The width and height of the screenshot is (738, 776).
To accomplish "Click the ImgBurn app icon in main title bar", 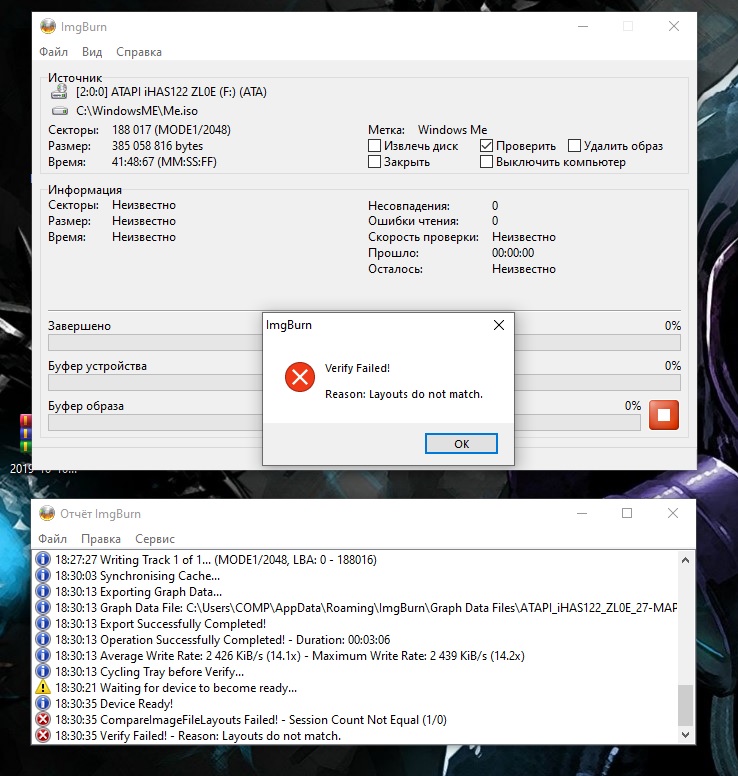I will [48, 26].
